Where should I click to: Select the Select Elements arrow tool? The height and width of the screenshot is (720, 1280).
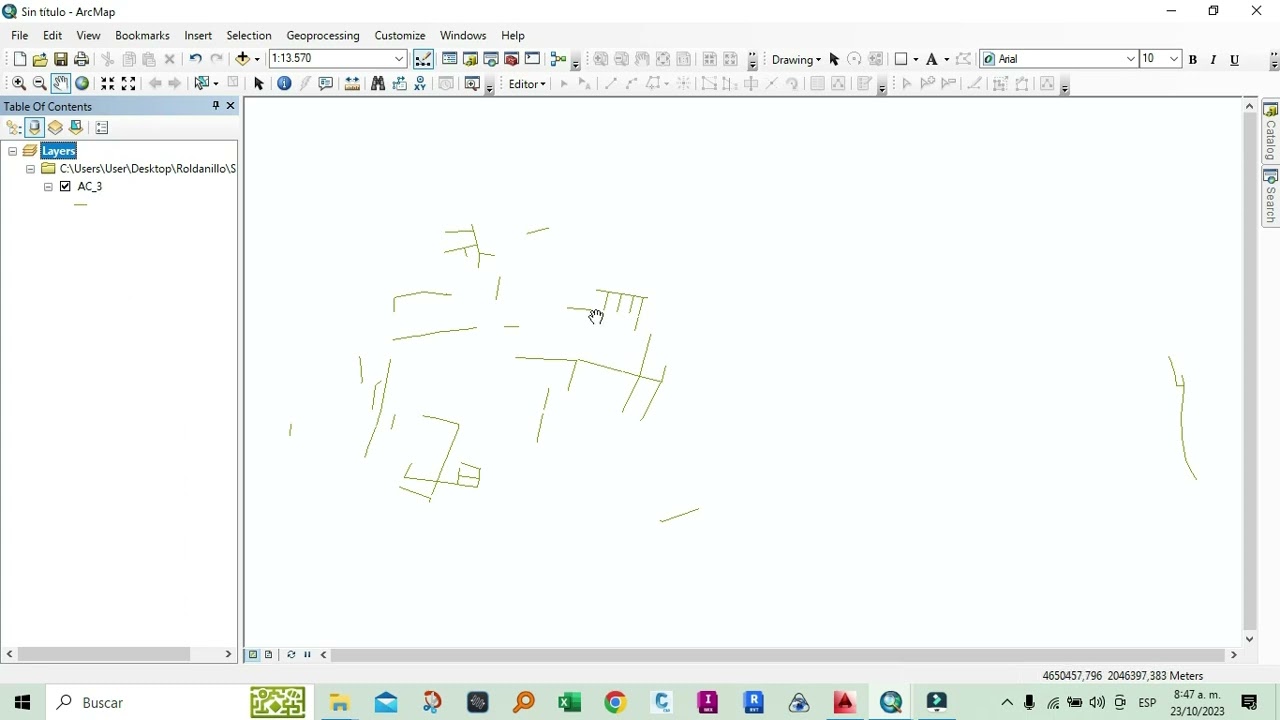click(x=259, y=84)
